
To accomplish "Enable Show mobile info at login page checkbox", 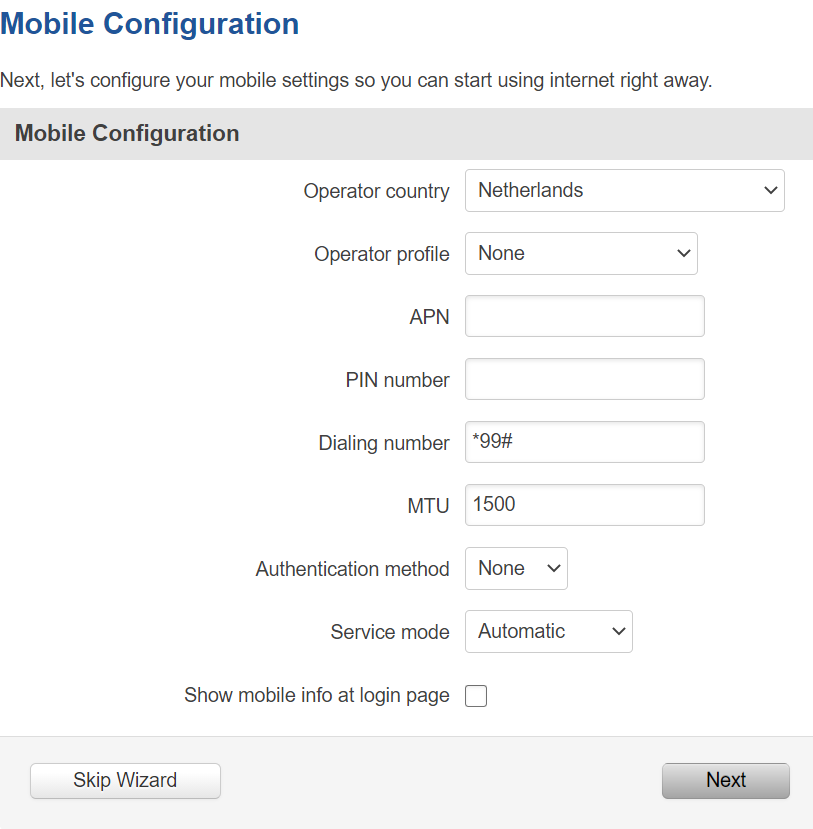I will coord(476,696).
